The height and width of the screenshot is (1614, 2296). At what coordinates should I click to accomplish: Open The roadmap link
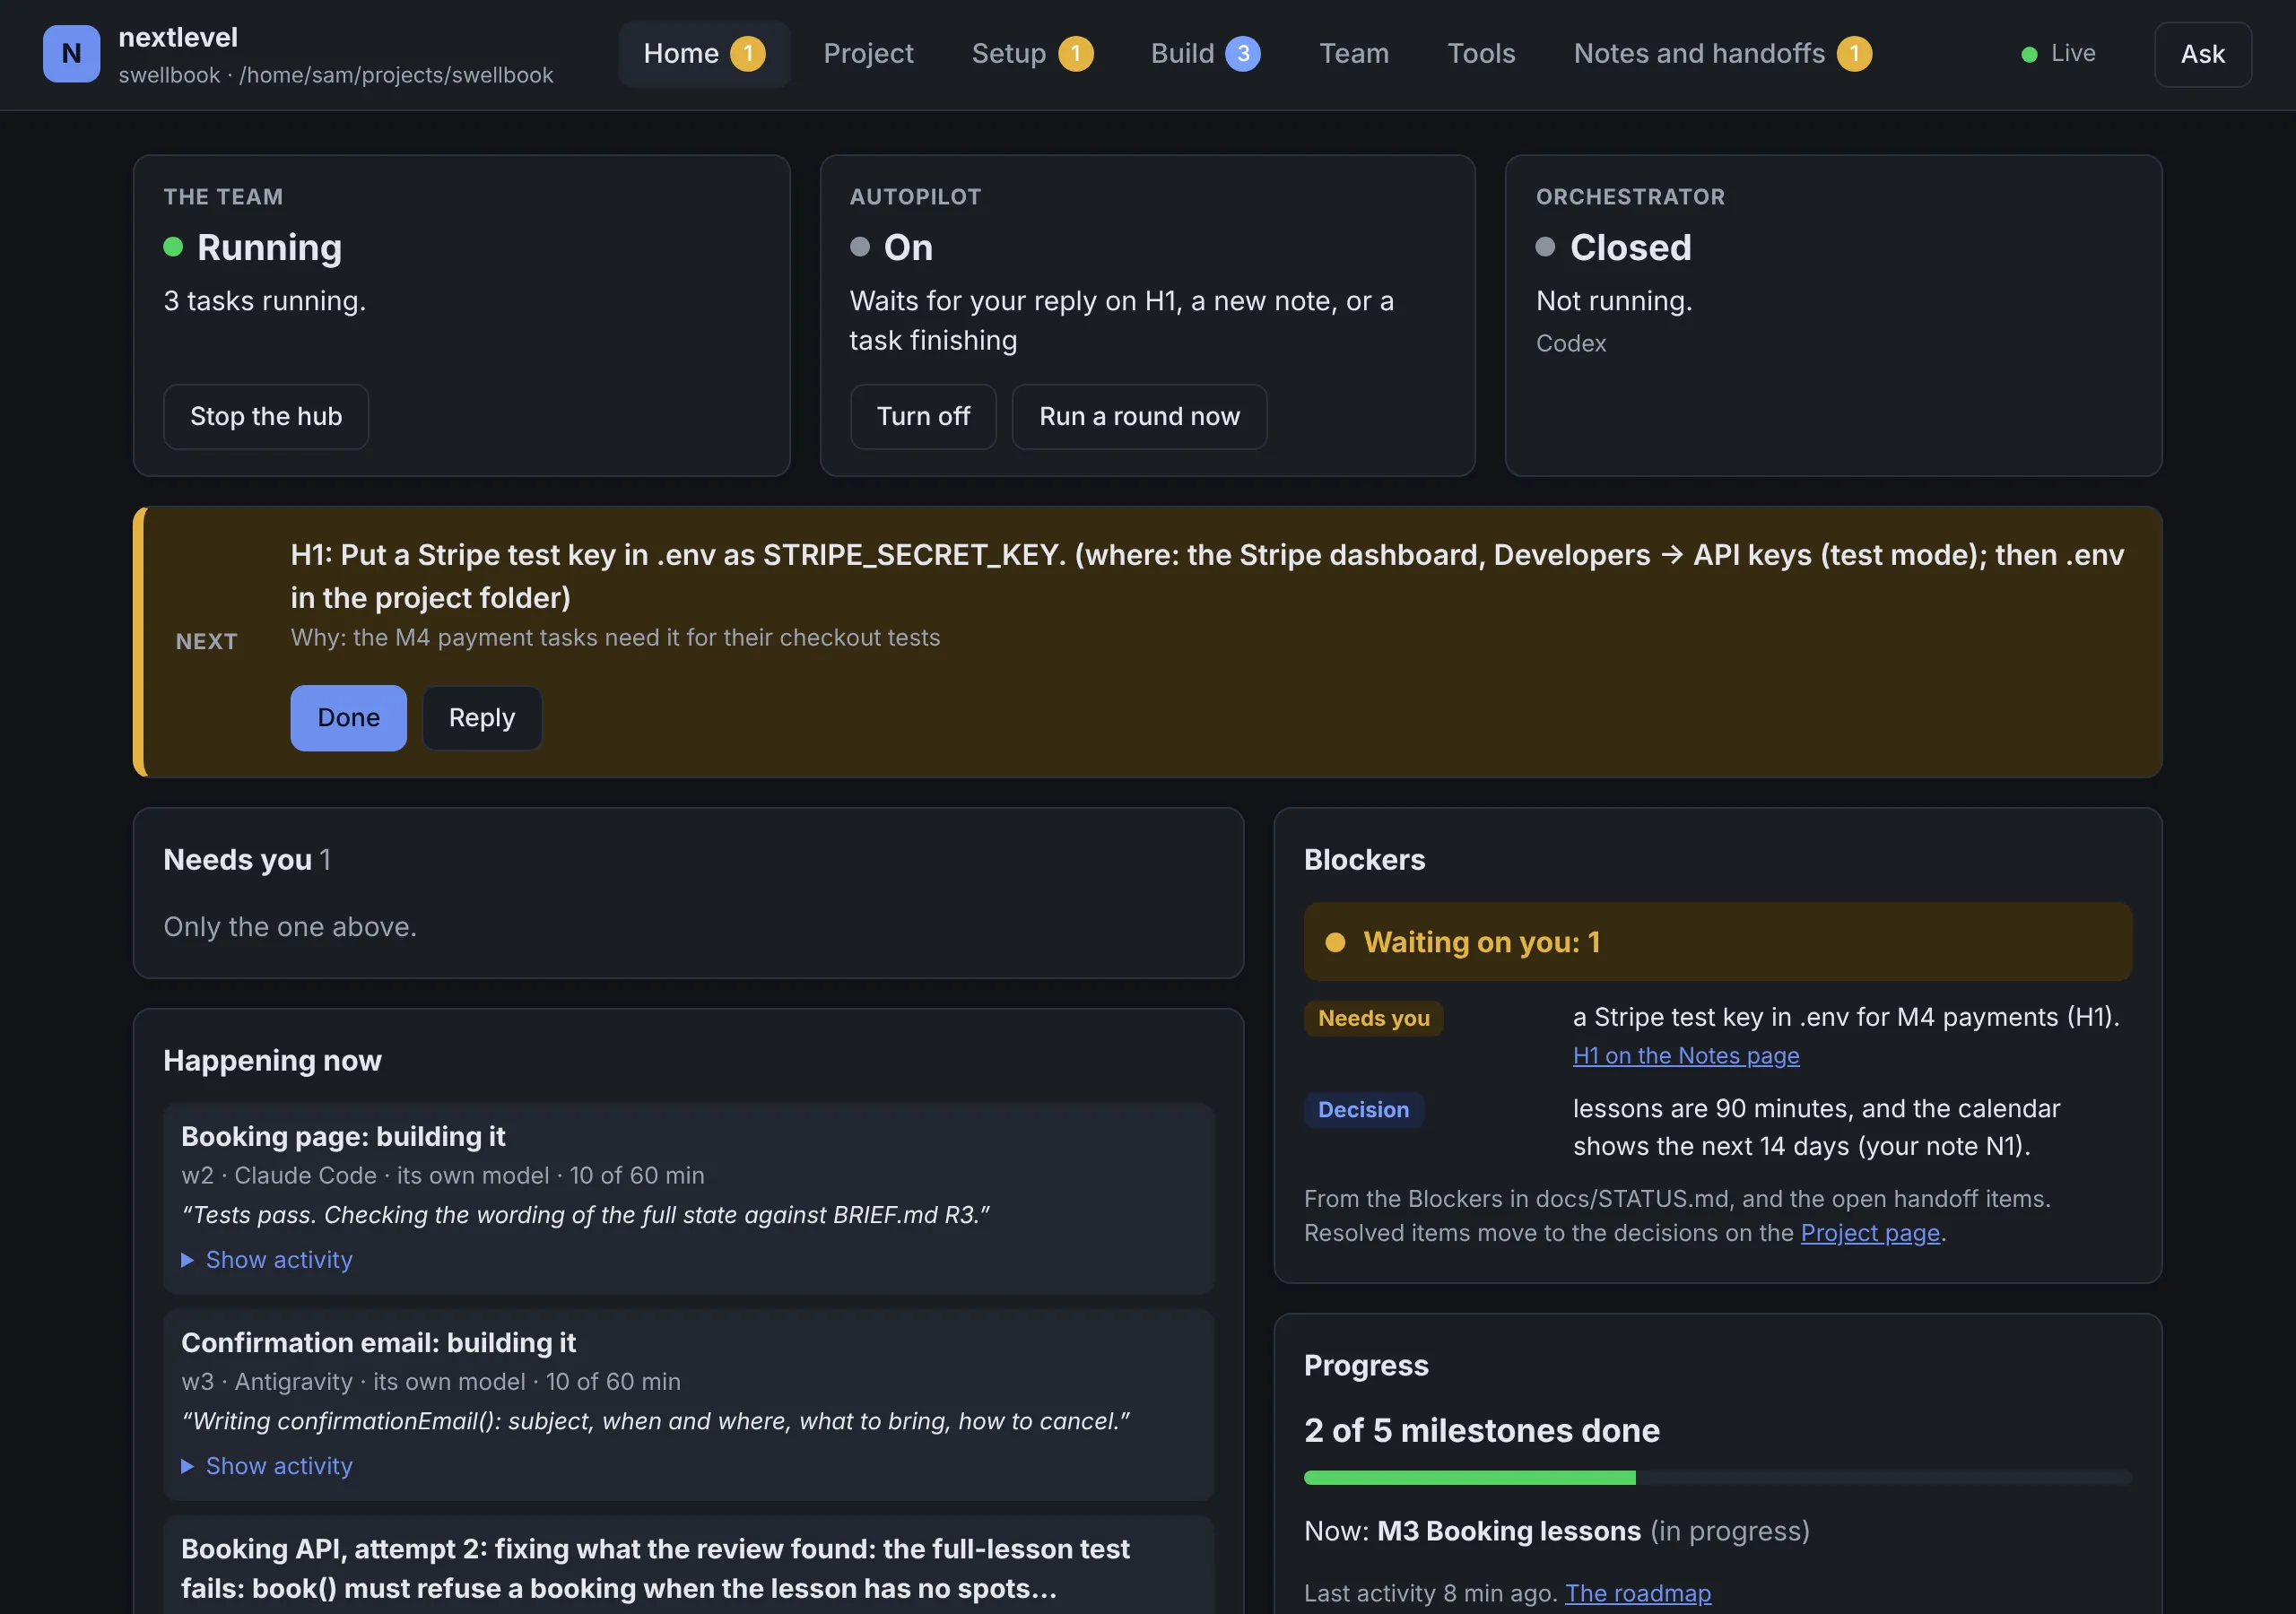pyautogui.click(x=1638, y=1593)
